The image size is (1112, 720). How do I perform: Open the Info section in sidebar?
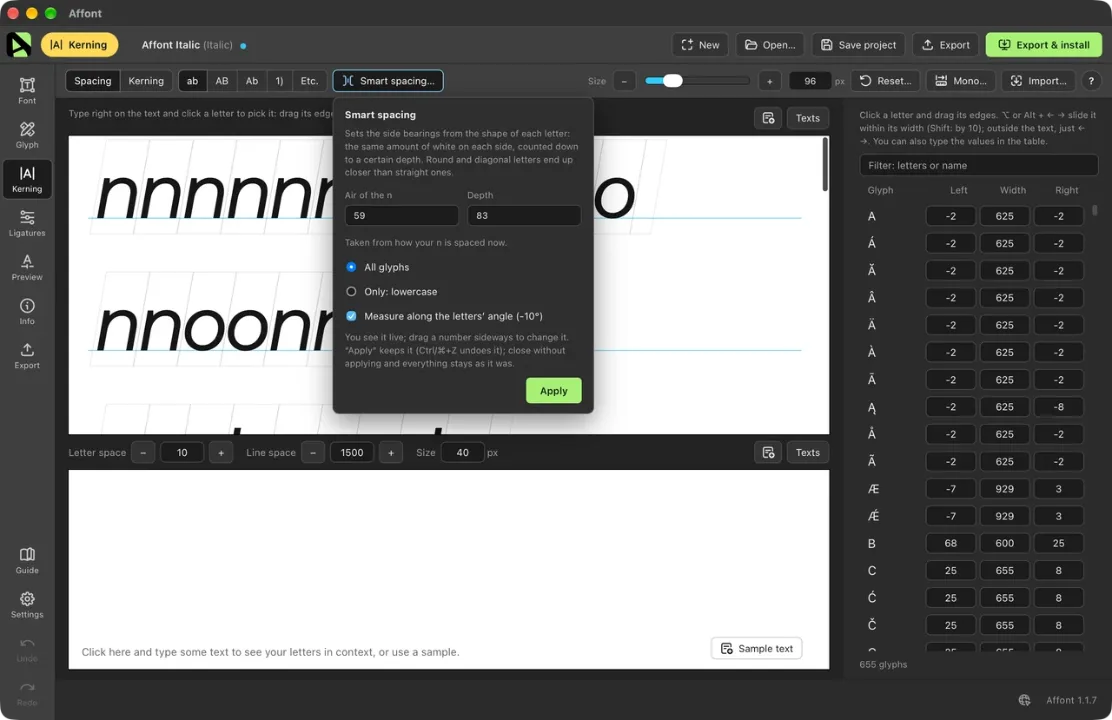pos(27,311)
